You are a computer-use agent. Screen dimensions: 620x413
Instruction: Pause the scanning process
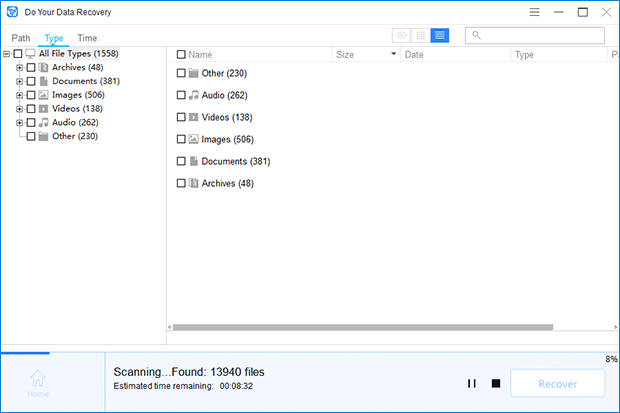(472, 383)
